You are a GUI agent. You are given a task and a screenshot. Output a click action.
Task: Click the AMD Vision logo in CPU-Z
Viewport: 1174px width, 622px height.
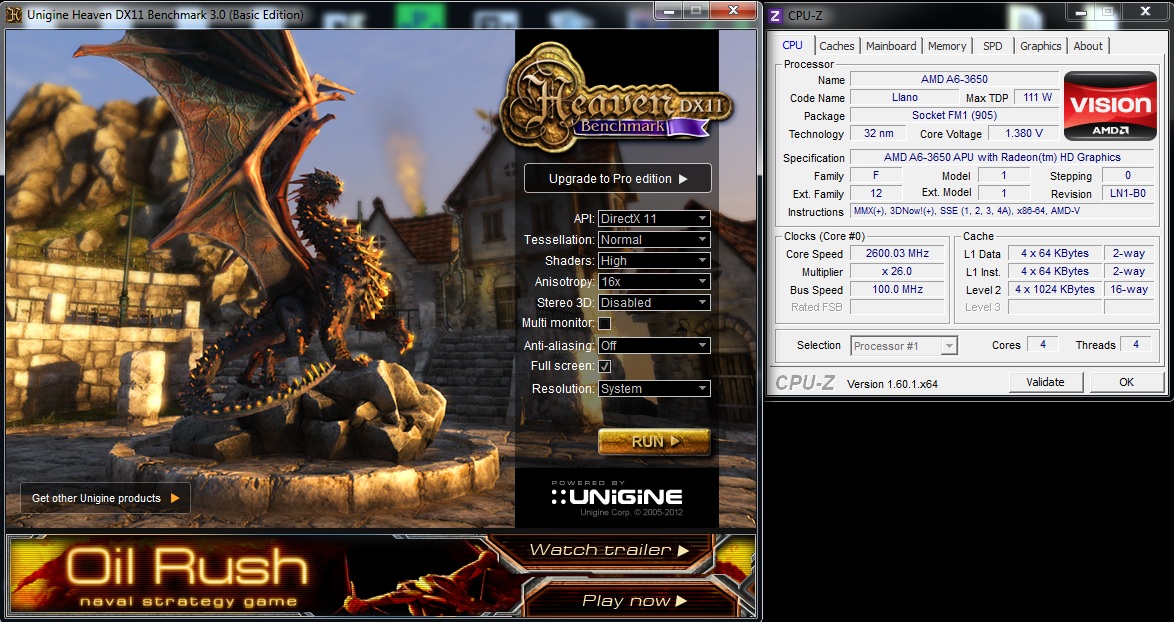pyautogui.click(x=1110, y=106)
